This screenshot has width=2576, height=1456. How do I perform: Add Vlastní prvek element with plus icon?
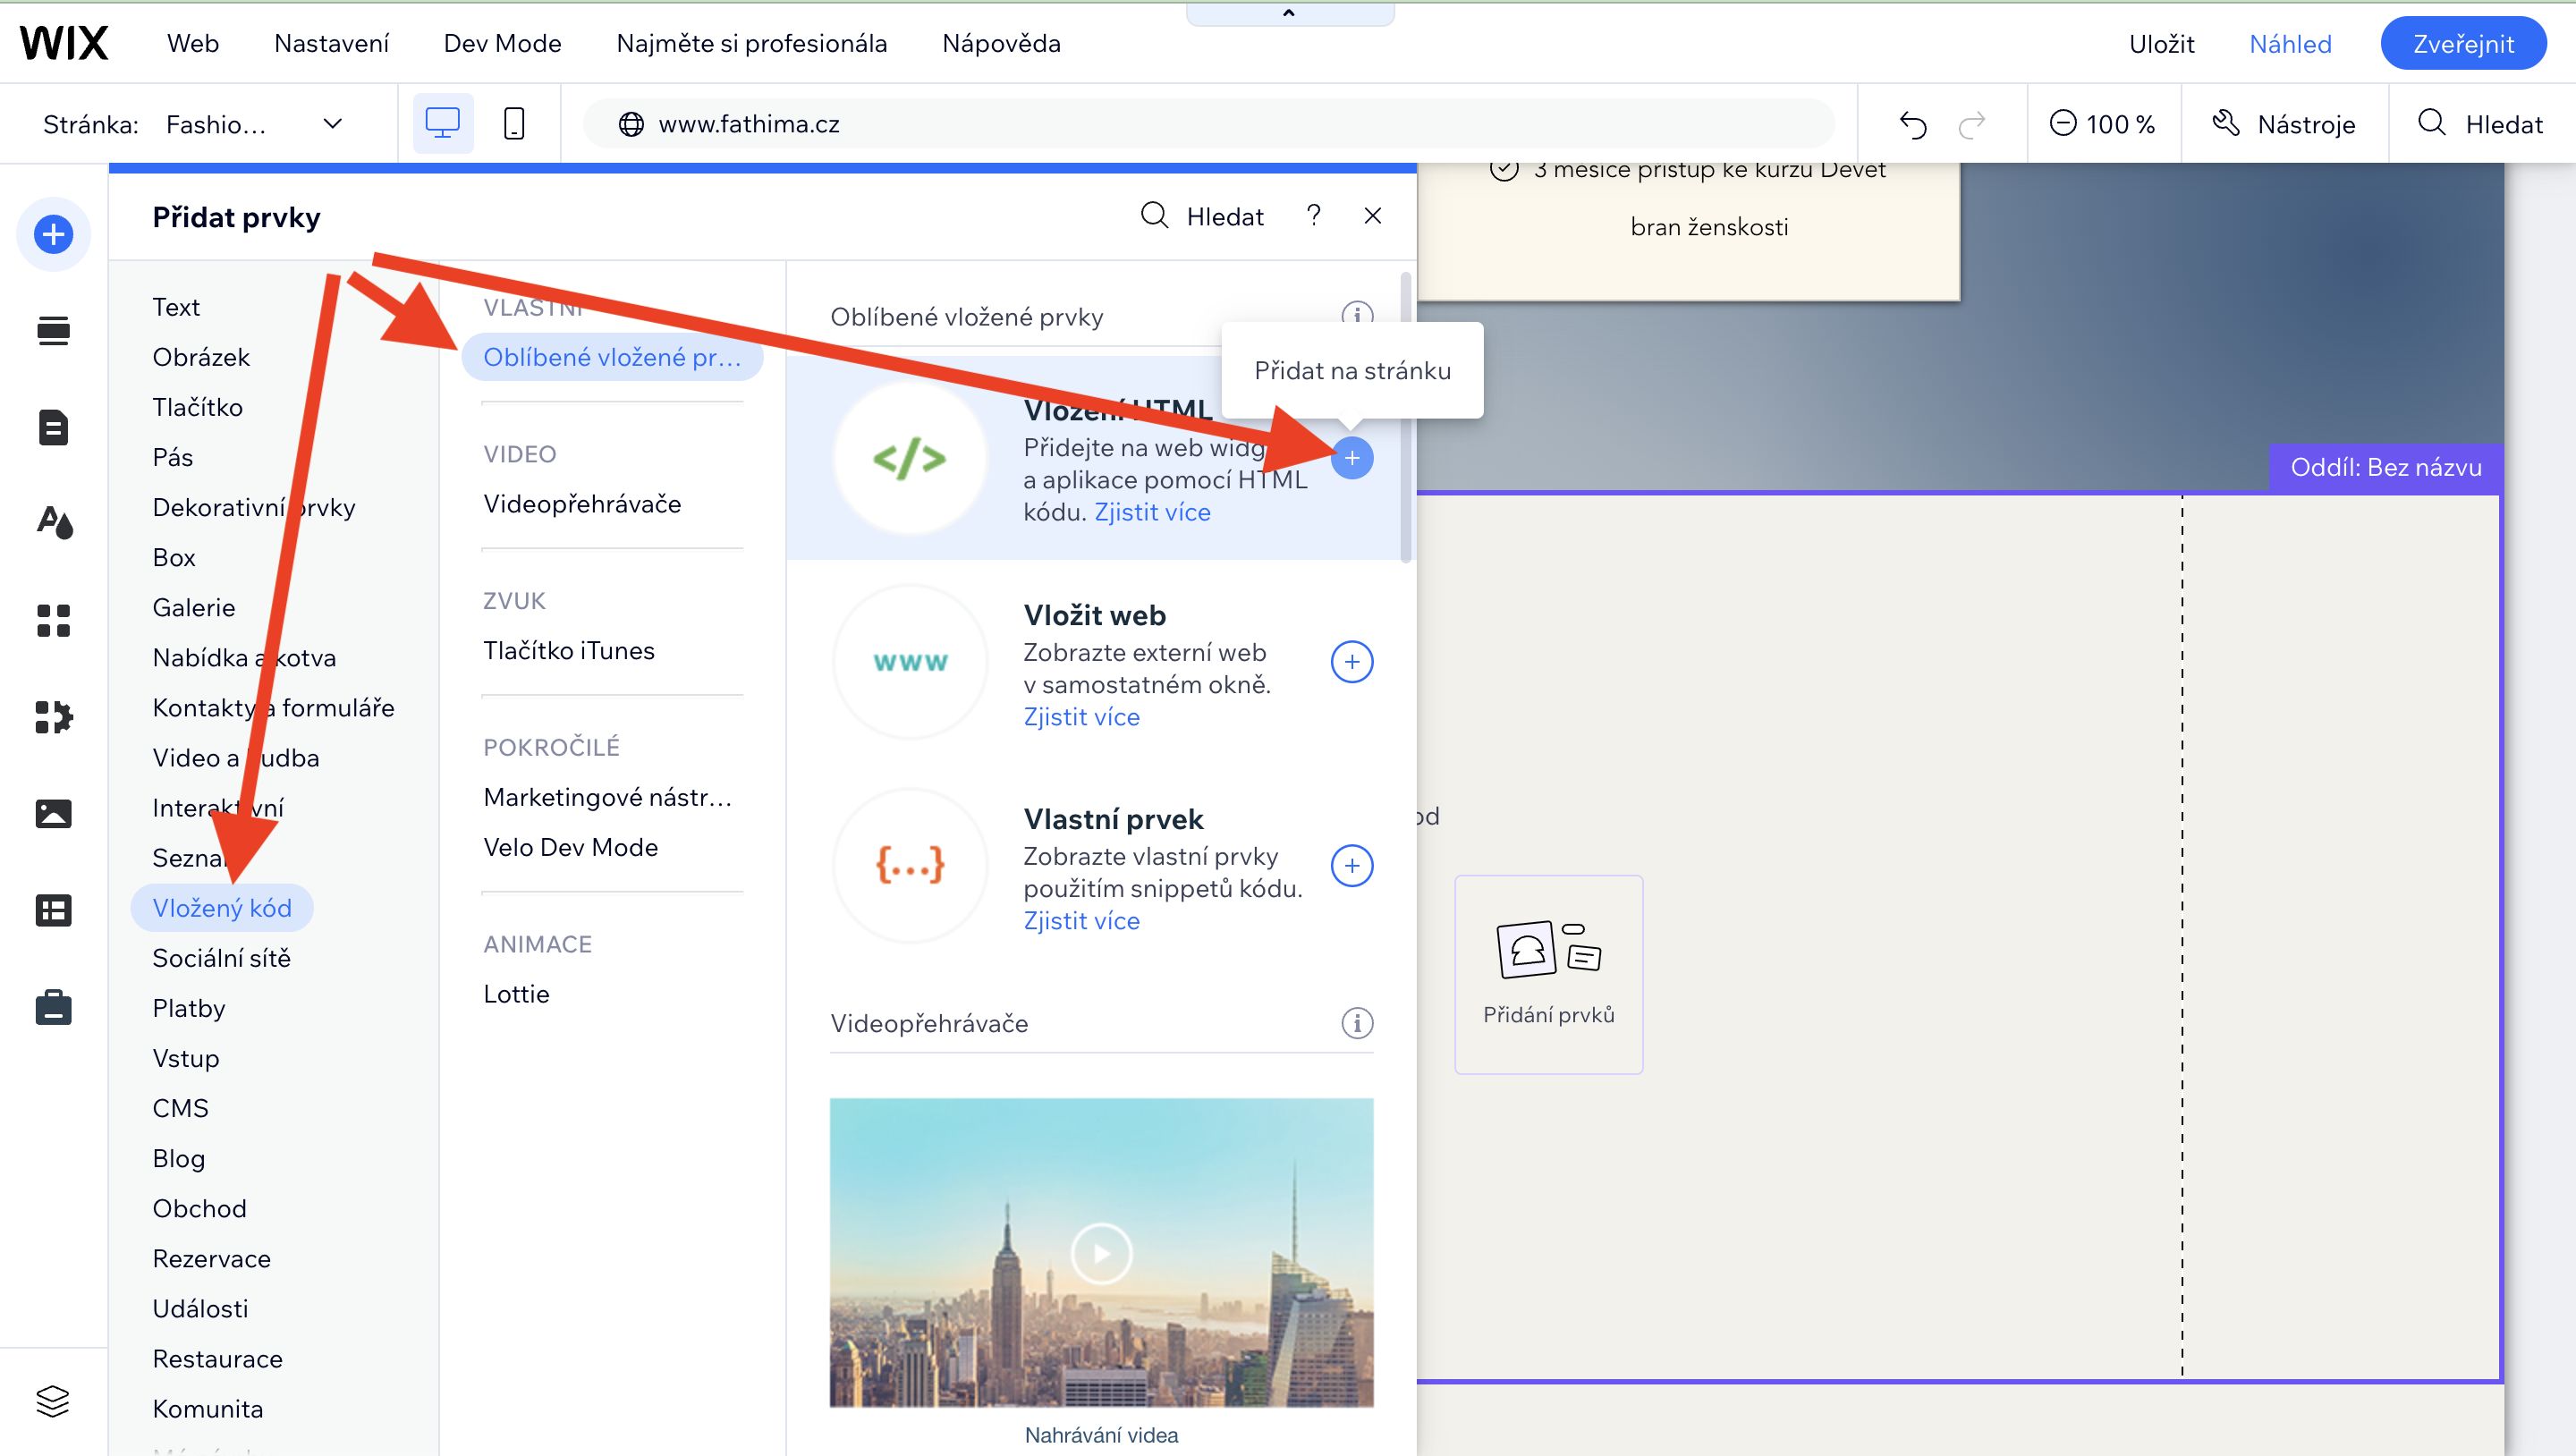(x=1351, y=866)
